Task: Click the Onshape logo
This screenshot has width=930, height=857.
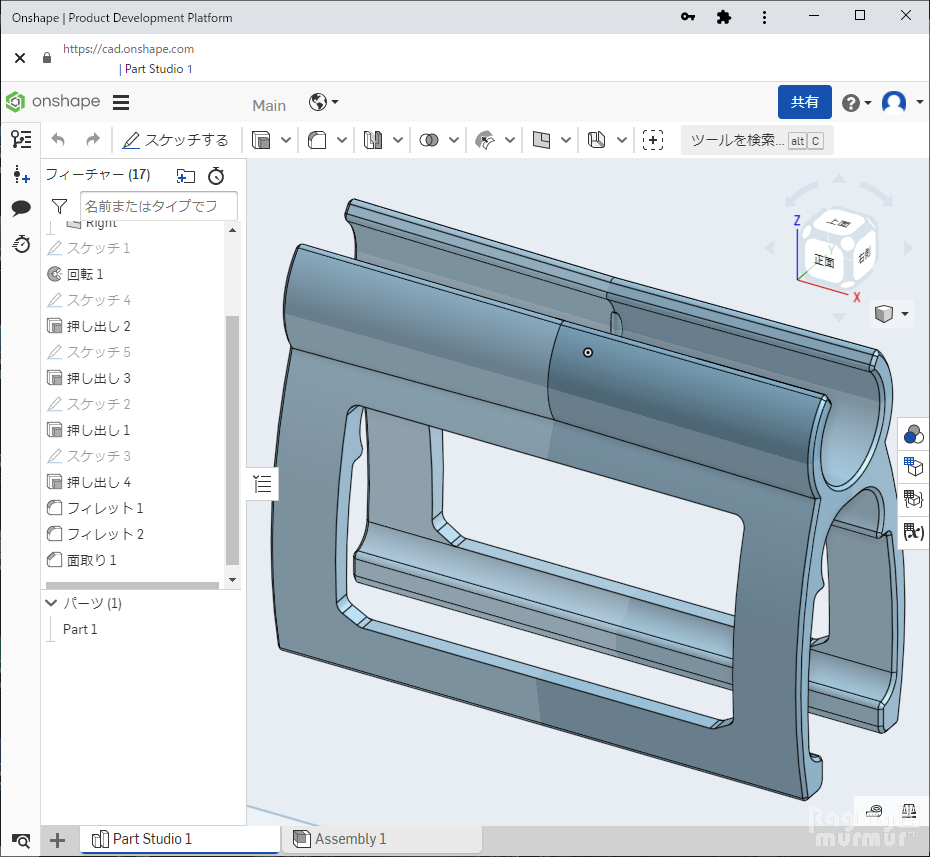Action: [53, 101]
